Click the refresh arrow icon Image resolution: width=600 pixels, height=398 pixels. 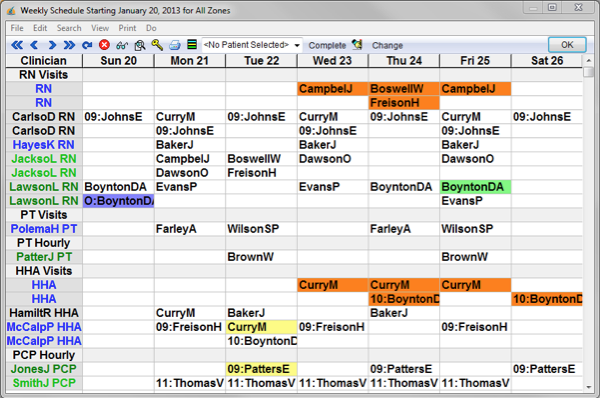tap(87, 45)
